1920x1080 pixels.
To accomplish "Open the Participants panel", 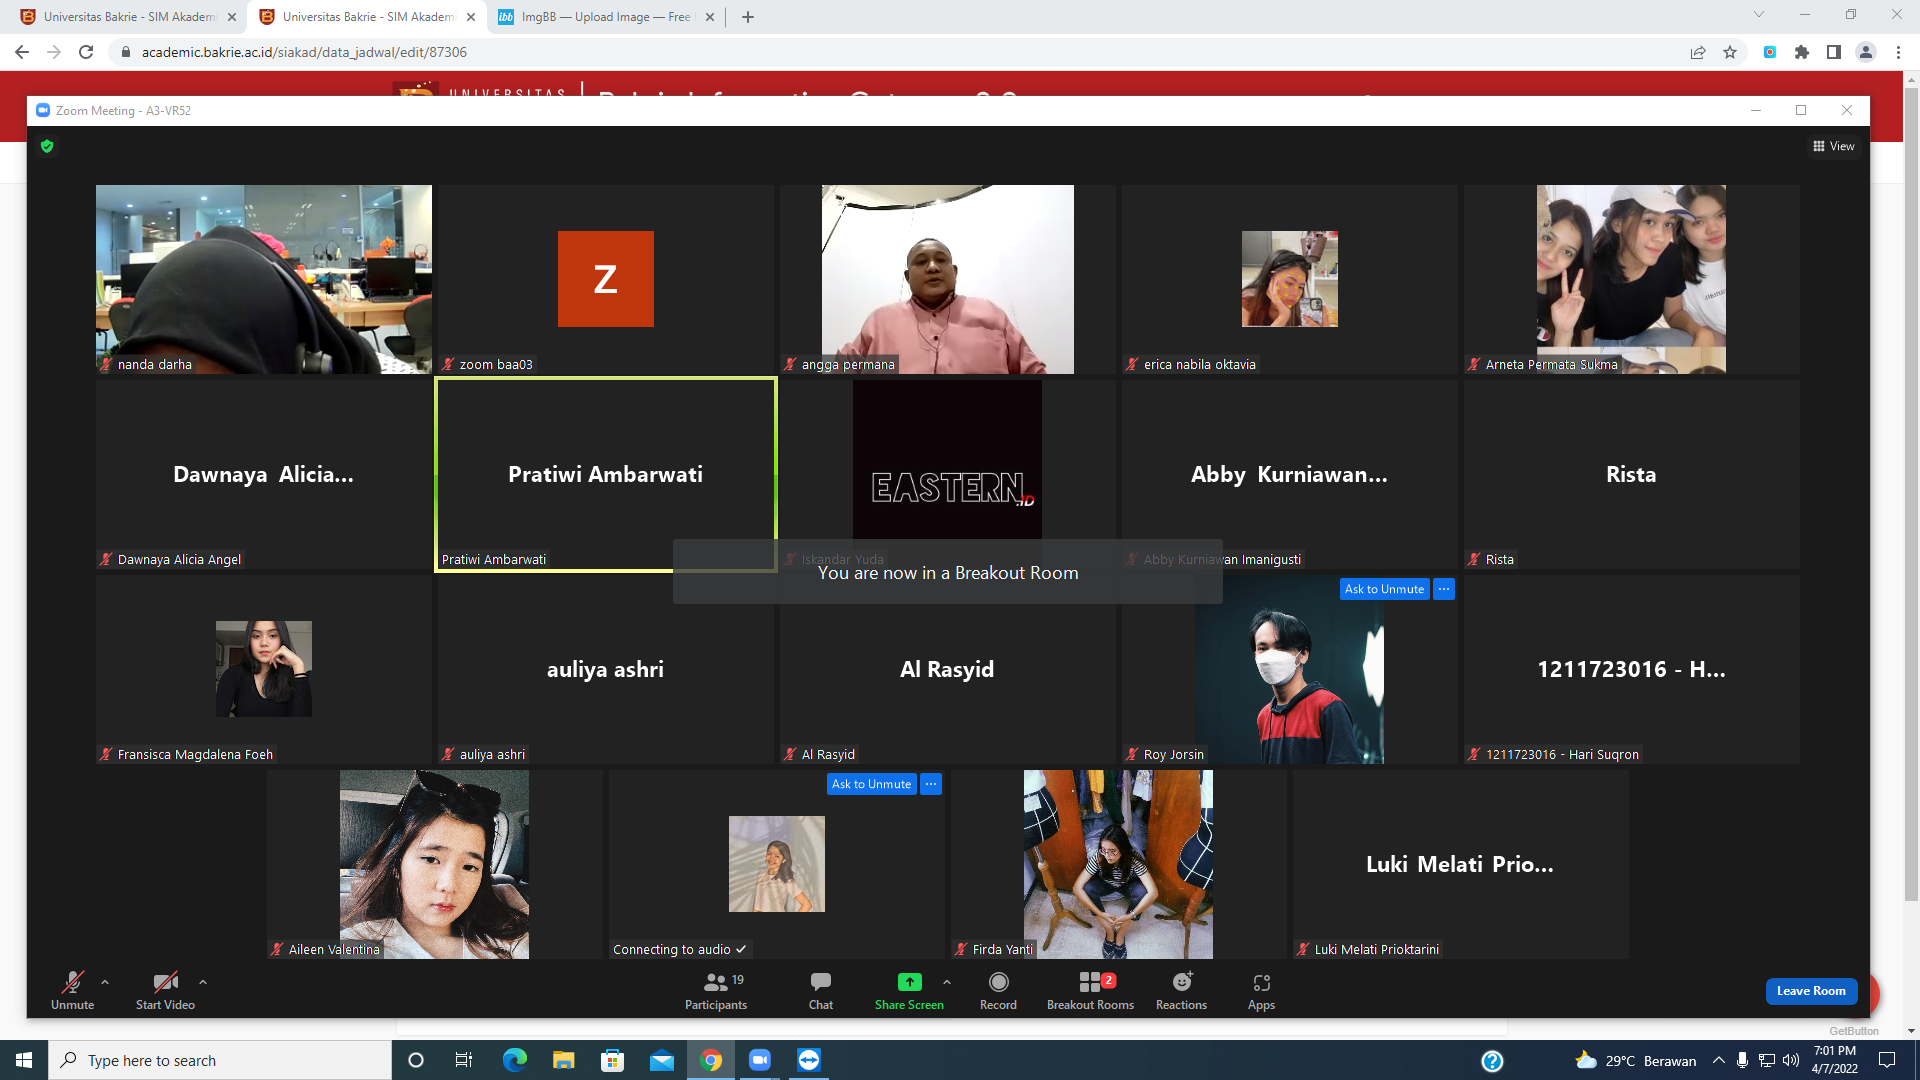I will [716, 991].
